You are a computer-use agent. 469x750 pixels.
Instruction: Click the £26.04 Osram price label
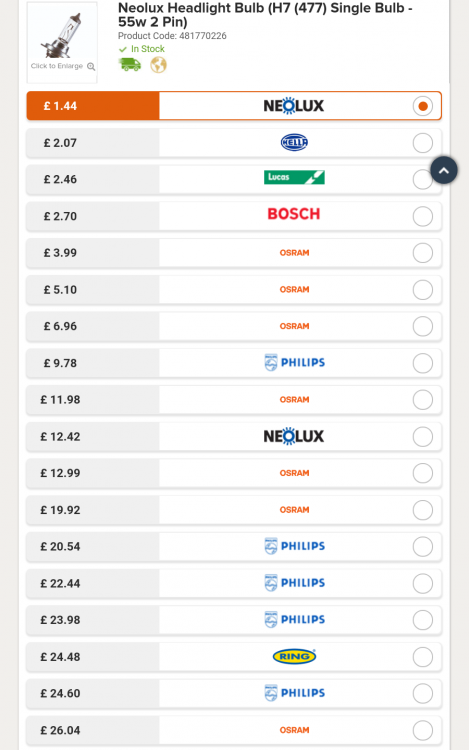[60, 730]
